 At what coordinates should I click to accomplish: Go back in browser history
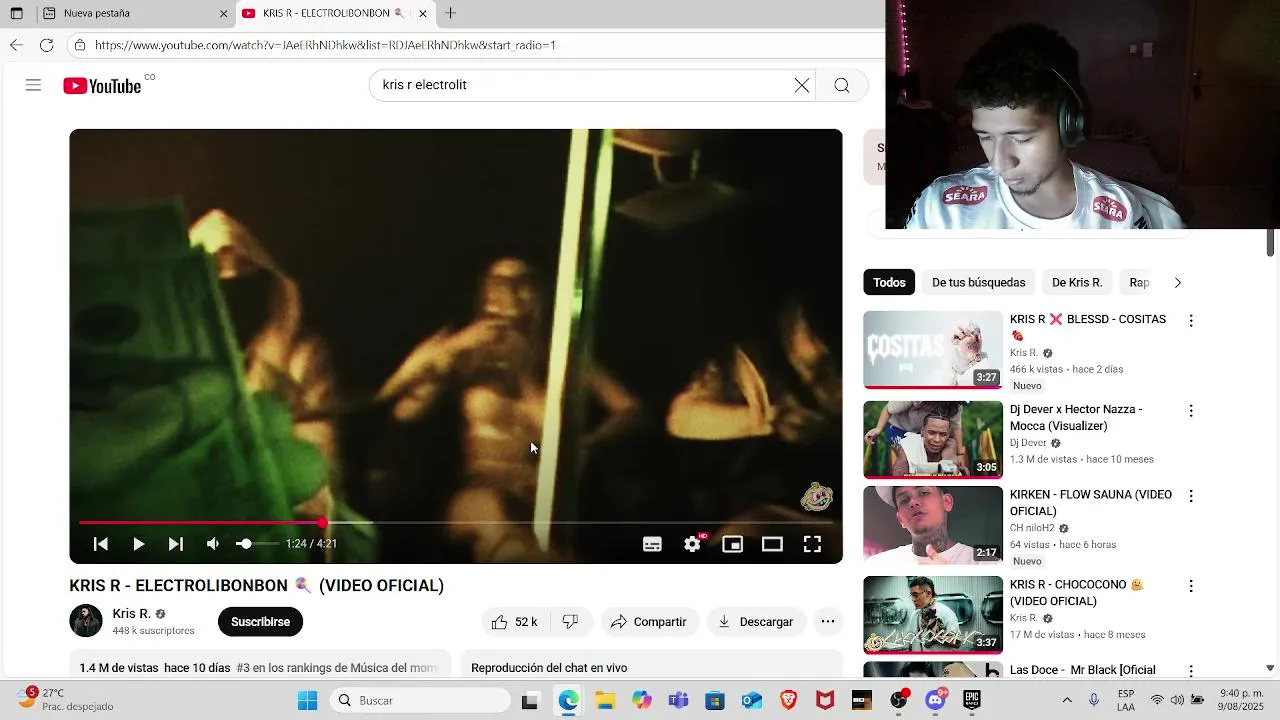tap(16, 45)
